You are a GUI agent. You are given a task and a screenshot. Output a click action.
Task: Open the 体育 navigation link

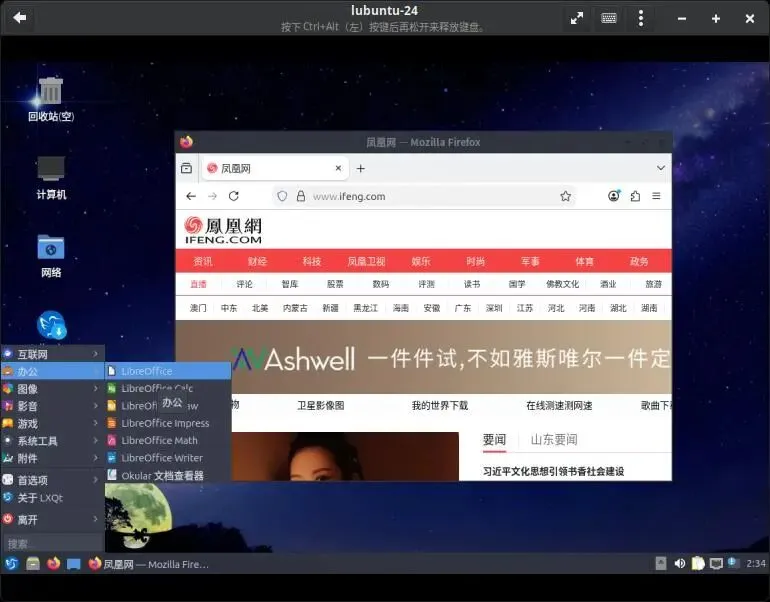(x=584, y=261)
